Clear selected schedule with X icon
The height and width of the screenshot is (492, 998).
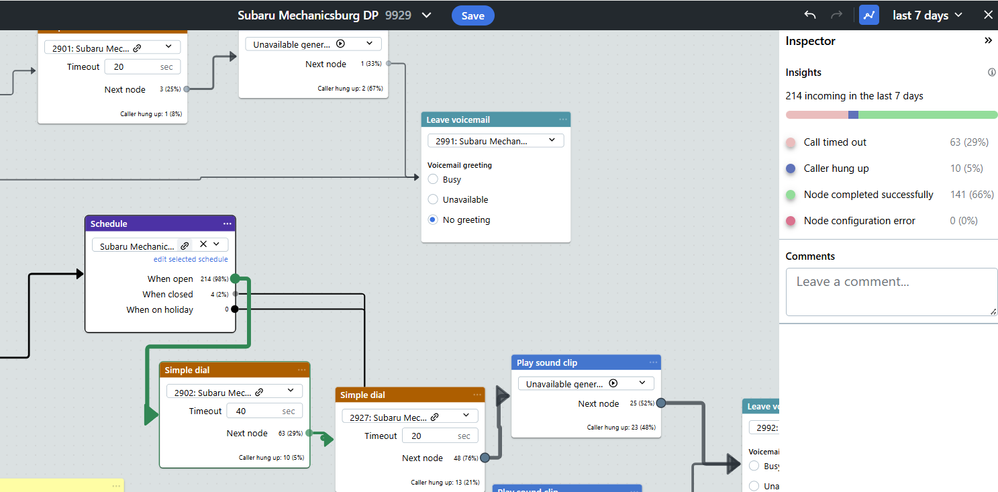pos(203,244)
